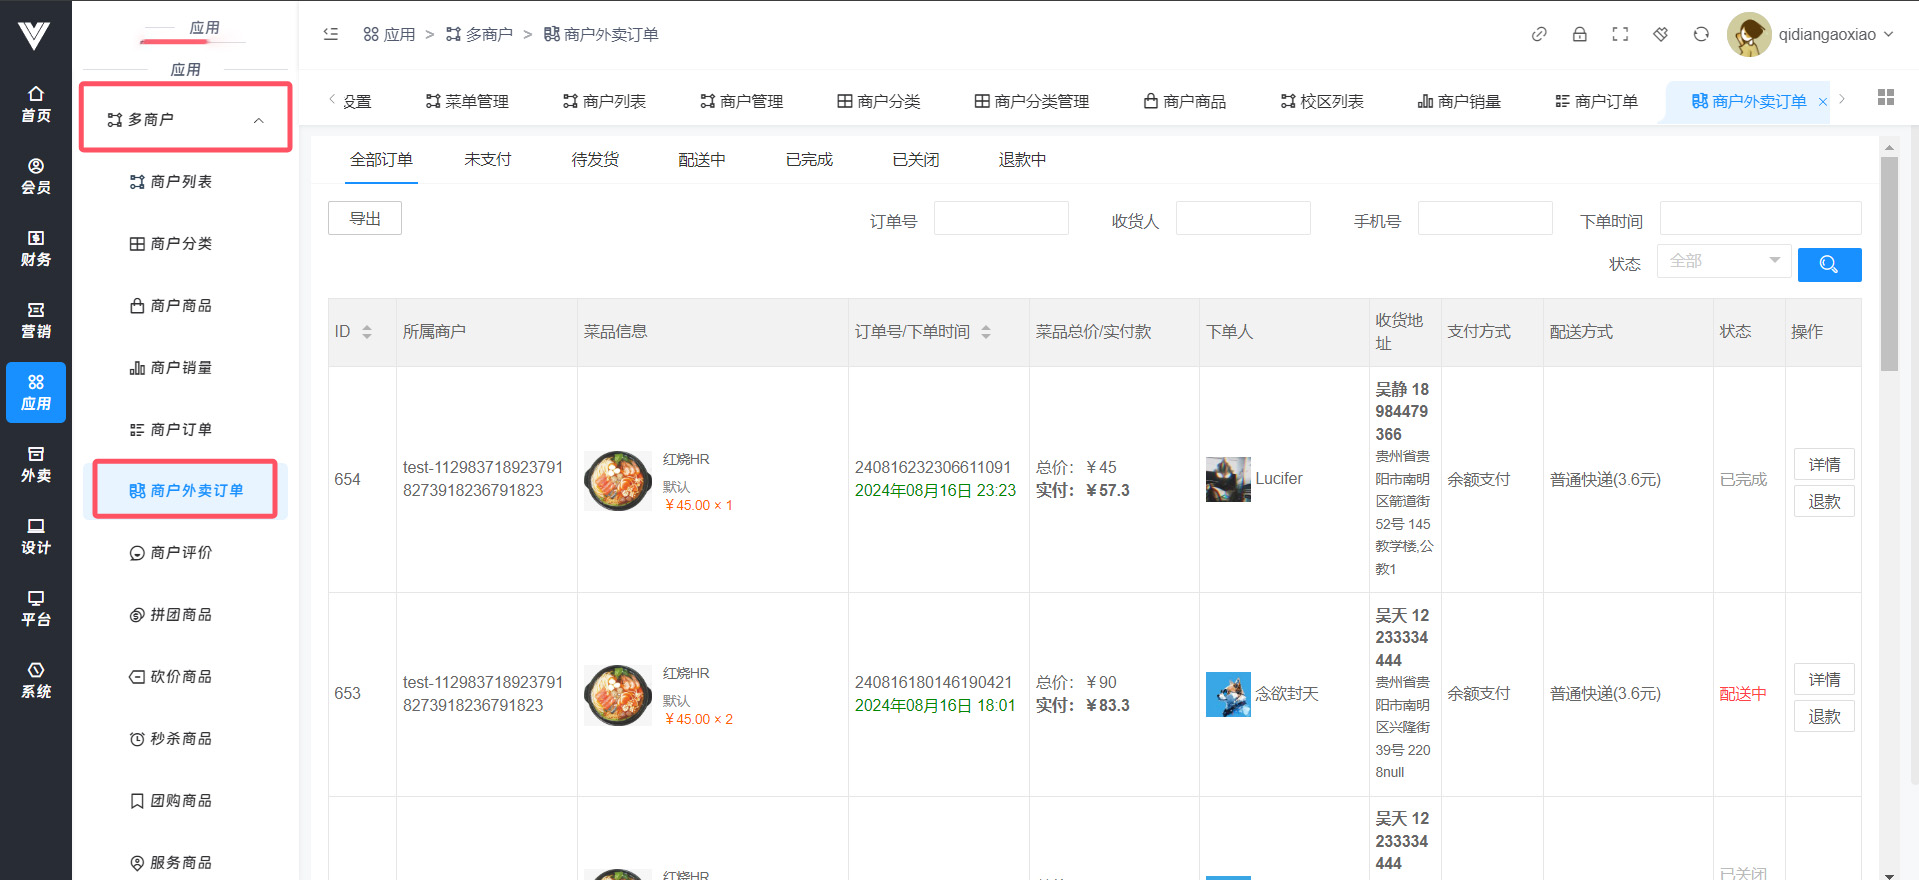Viewport: 1919px width, 880px height.
Task: Click the lock screen icon
Action: [x=1579, y=34]
